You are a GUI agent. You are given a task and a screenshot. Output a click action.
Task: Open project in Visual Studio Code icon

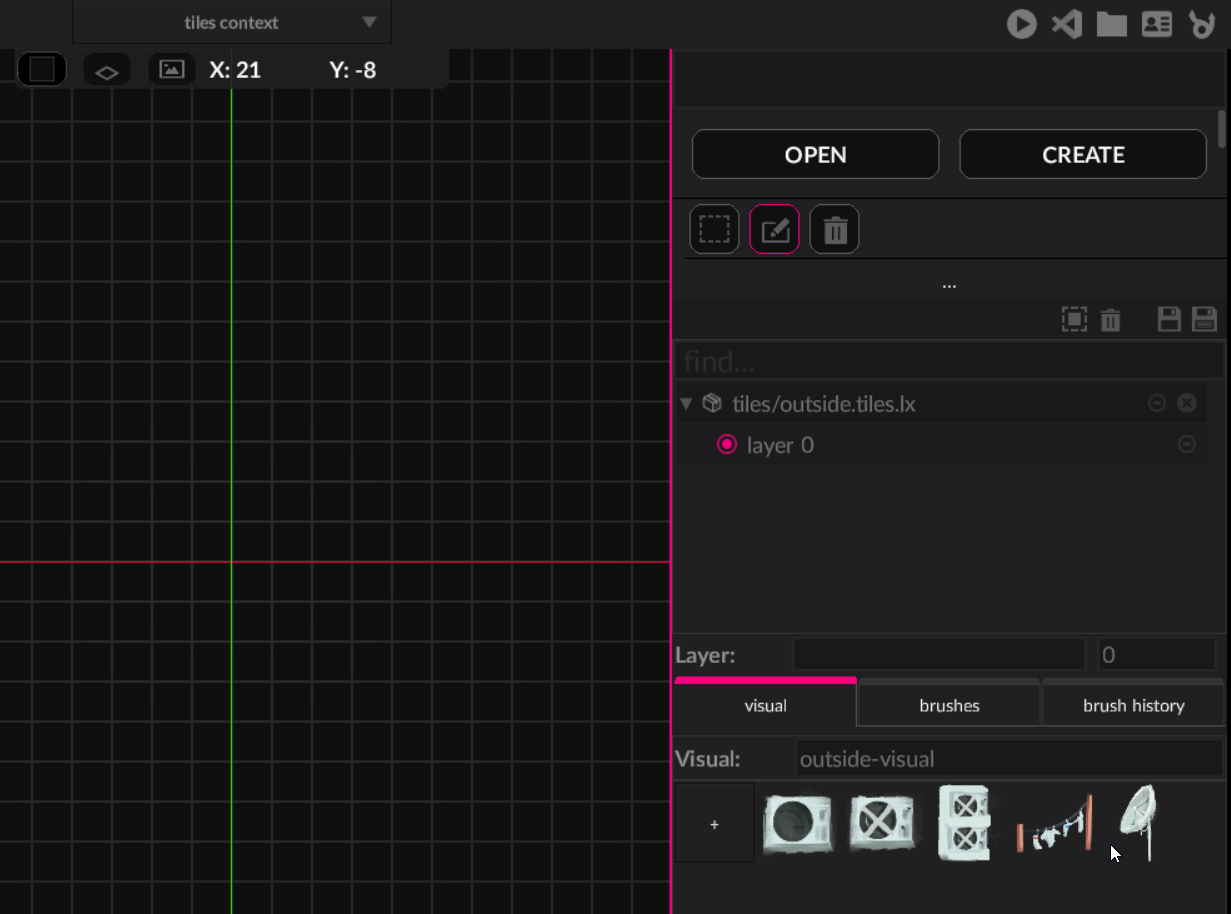pos(1066,23)
